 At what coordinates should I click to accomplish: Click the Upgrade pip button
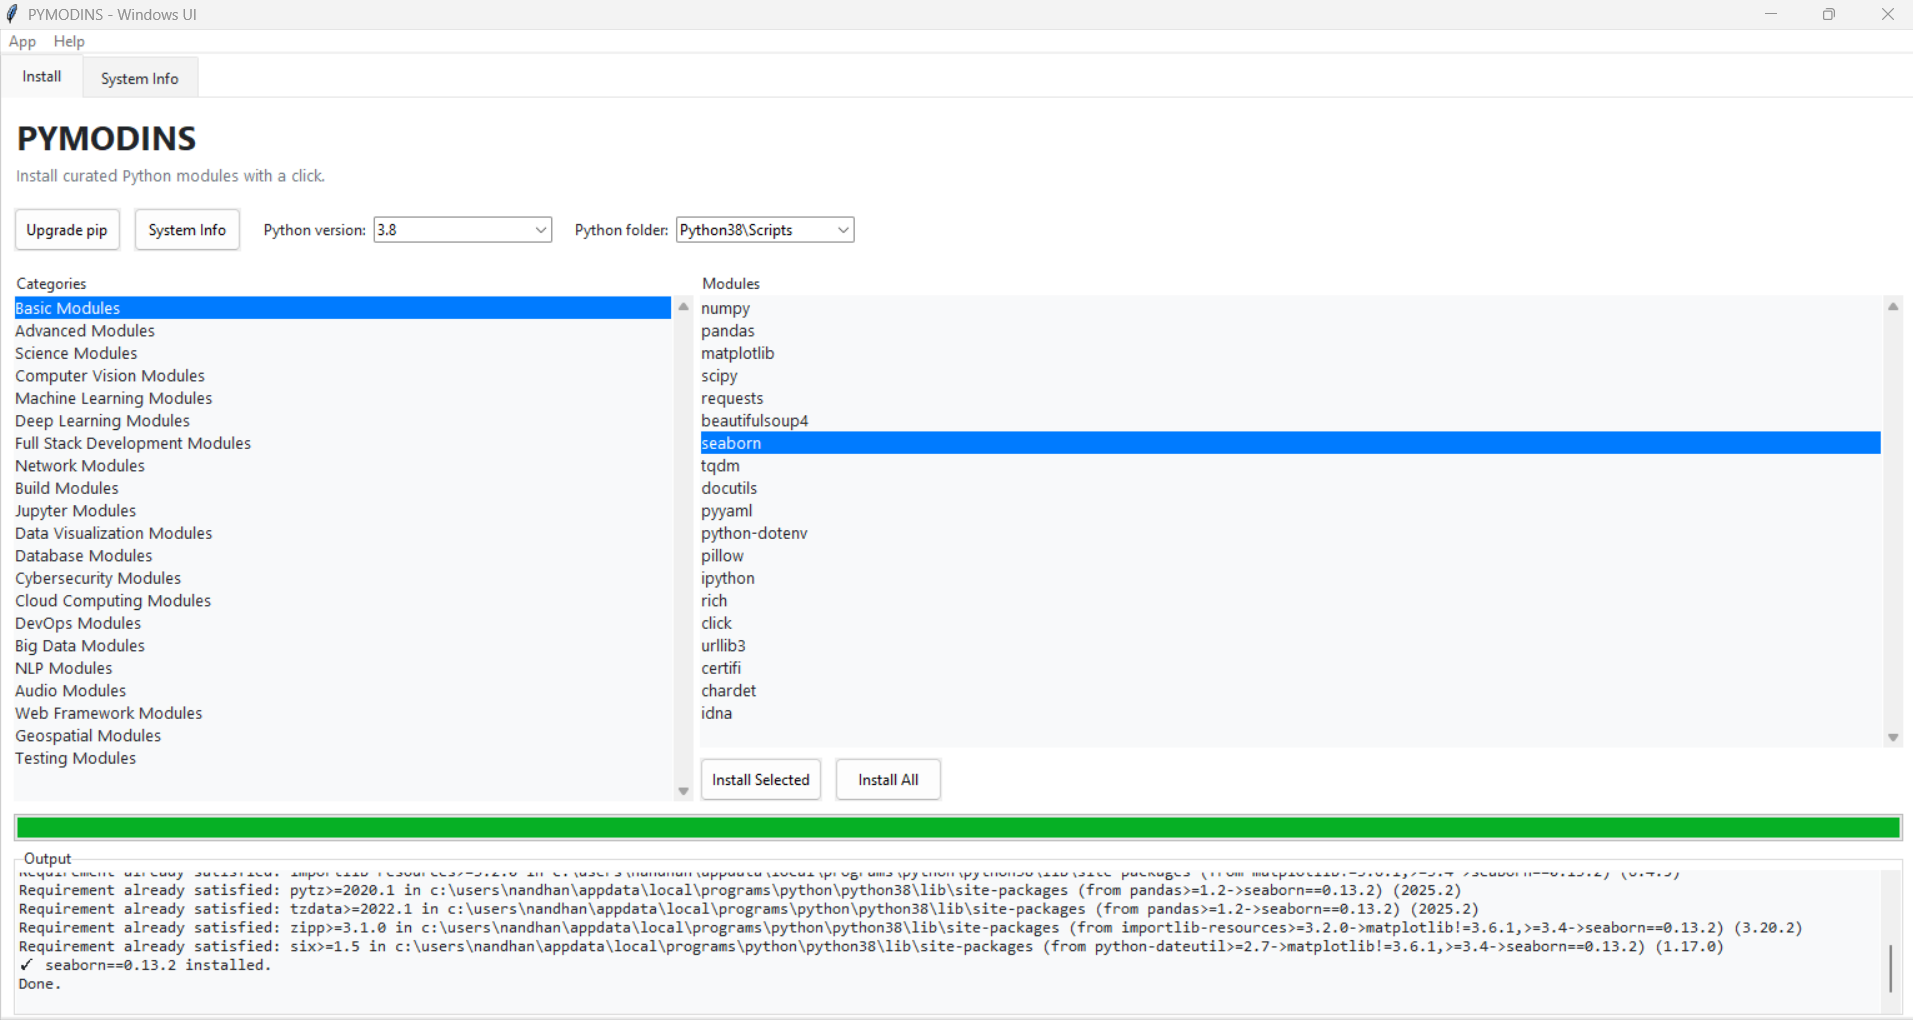tap(67, 229)
